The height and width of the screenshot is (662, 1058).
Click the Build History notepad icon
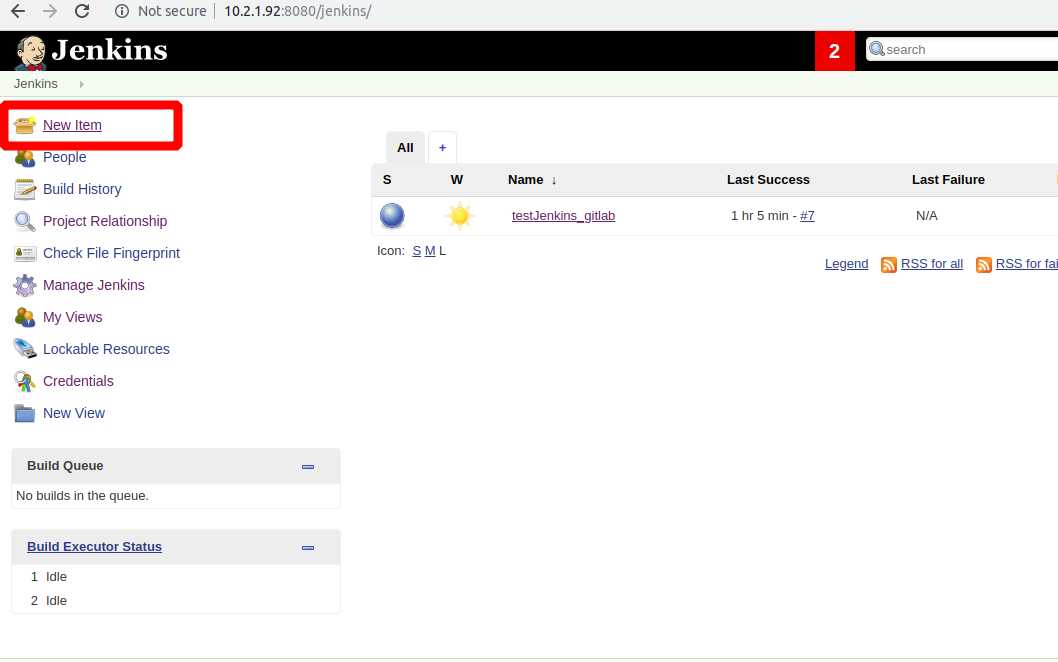pos(25,190)
